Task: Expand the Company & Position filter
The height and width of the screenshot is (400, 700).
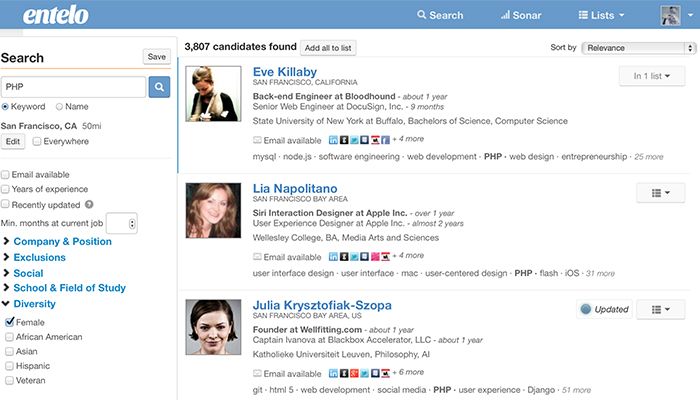Action: (x=62, y=241)
